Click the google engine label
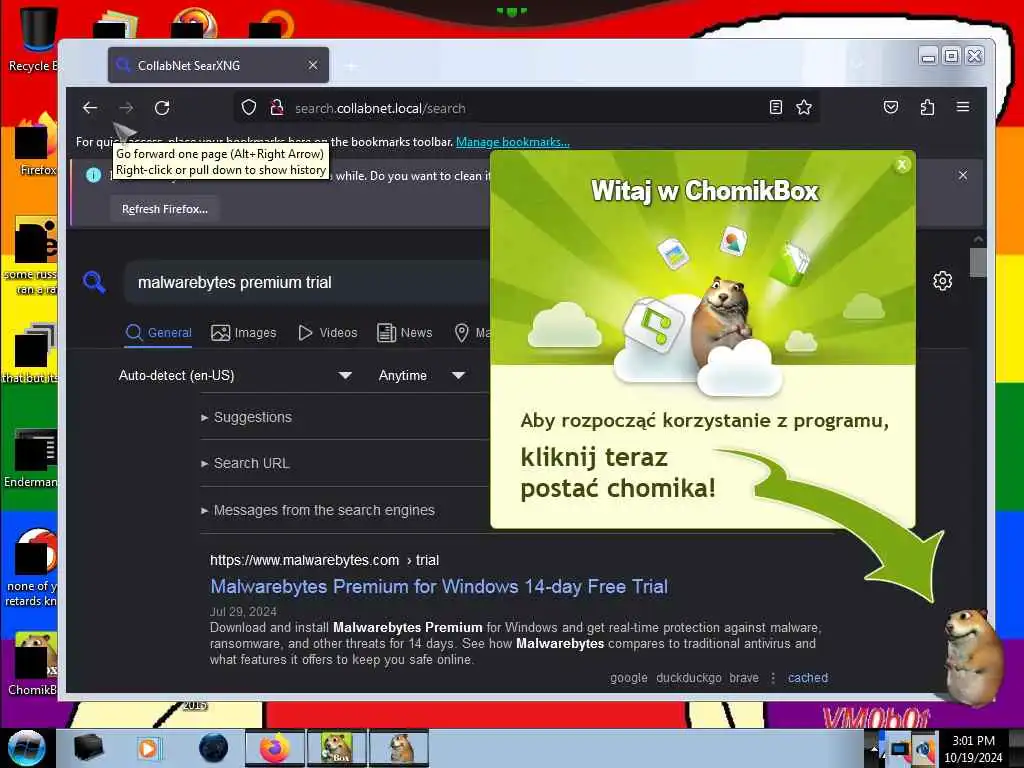Screen dimensions: 1024x768 click(x=629, y=678)
